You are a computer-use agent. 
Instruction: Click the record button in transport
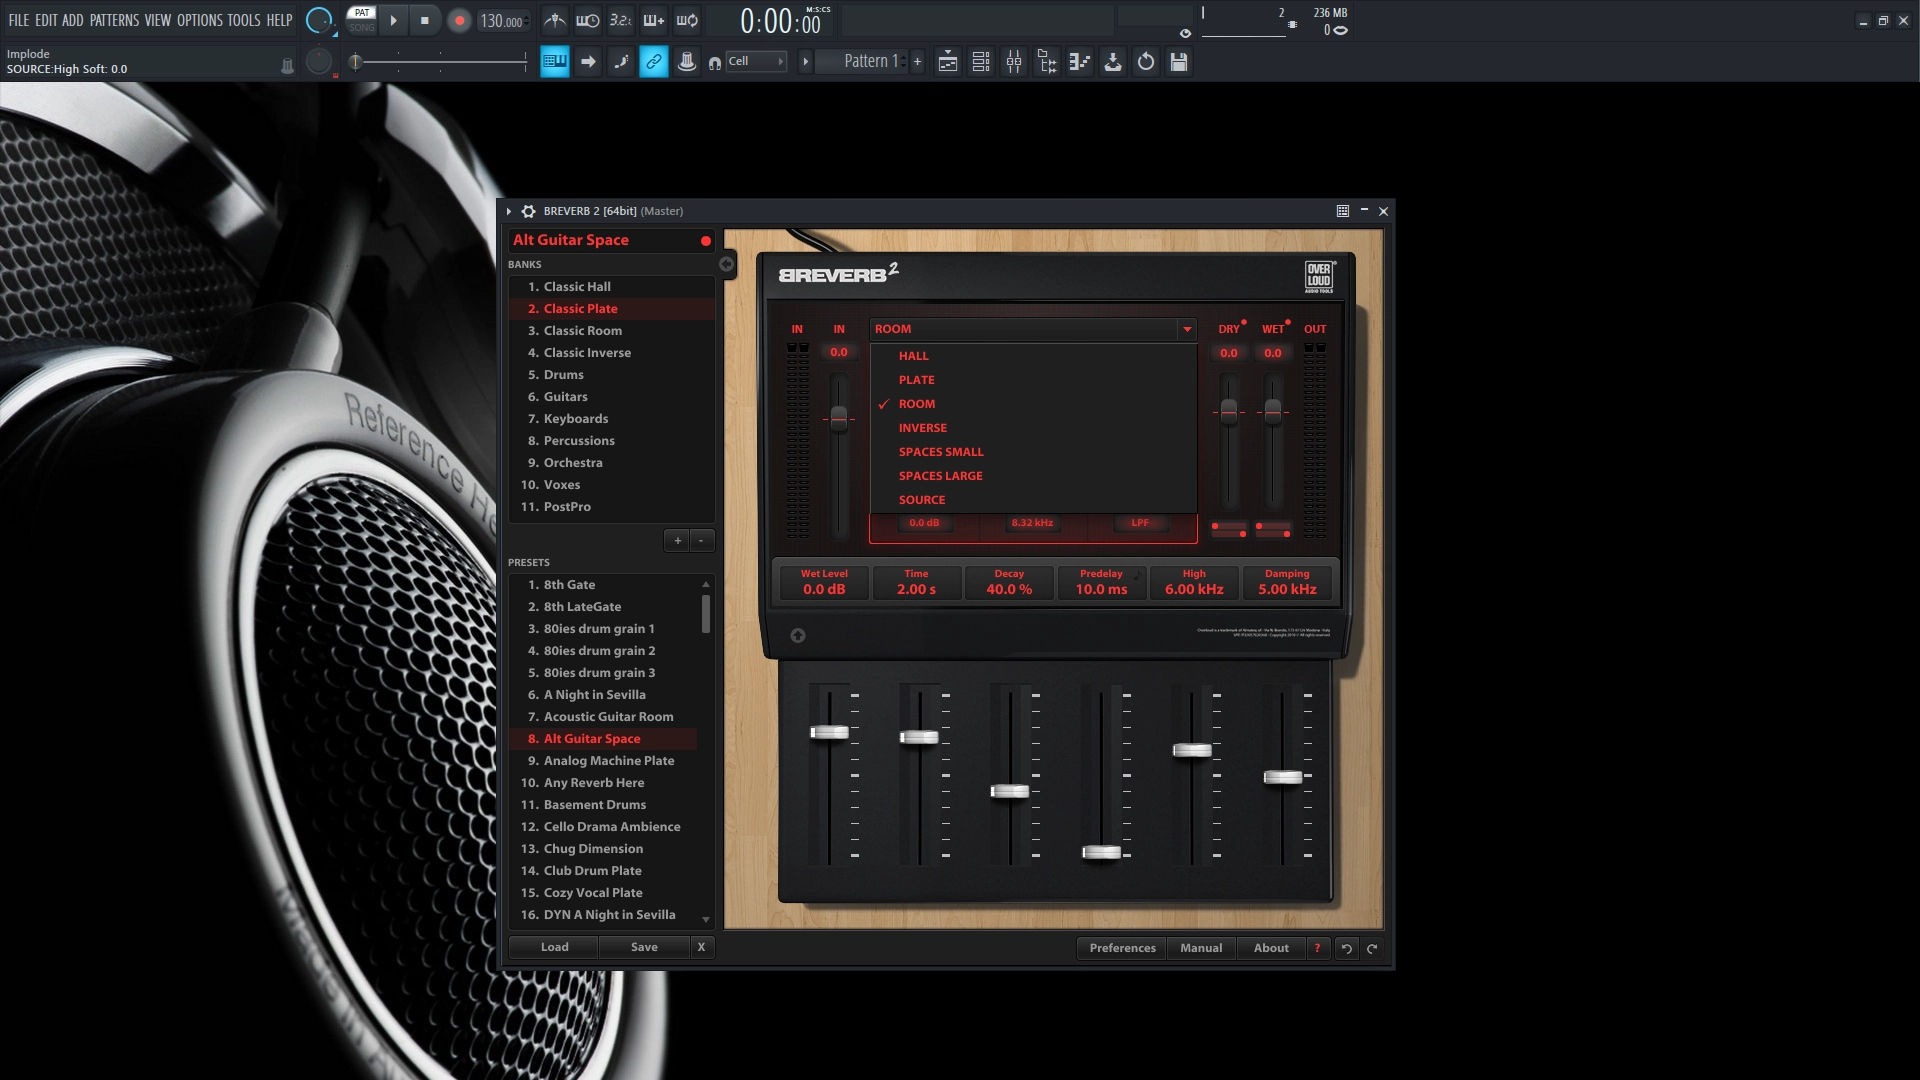click(x=459, y=20)
